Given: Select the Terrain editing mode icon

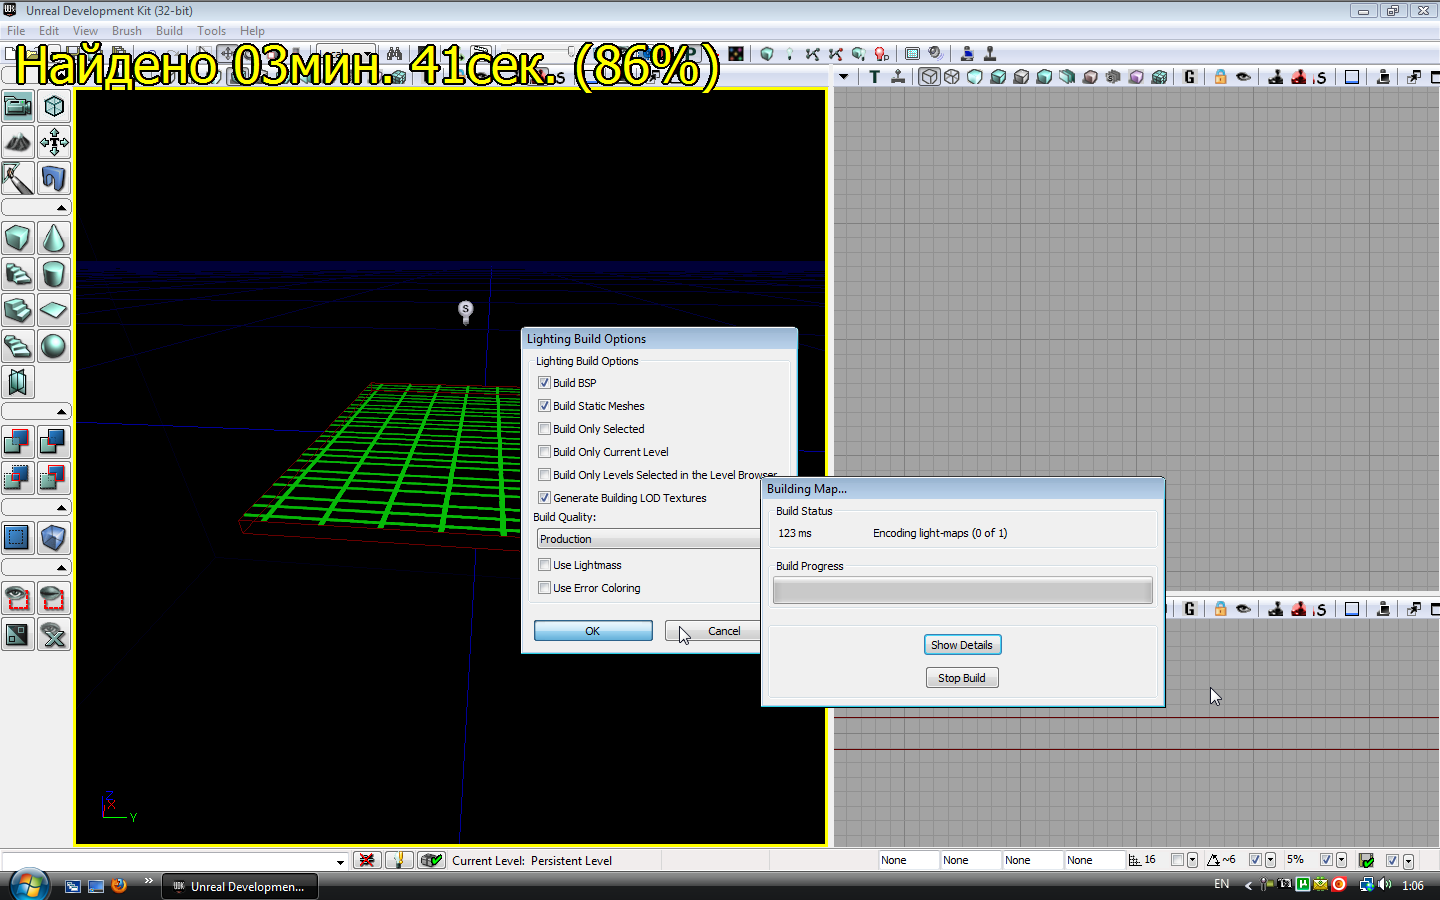Looking at the screenshot, I should click(18, 142).
